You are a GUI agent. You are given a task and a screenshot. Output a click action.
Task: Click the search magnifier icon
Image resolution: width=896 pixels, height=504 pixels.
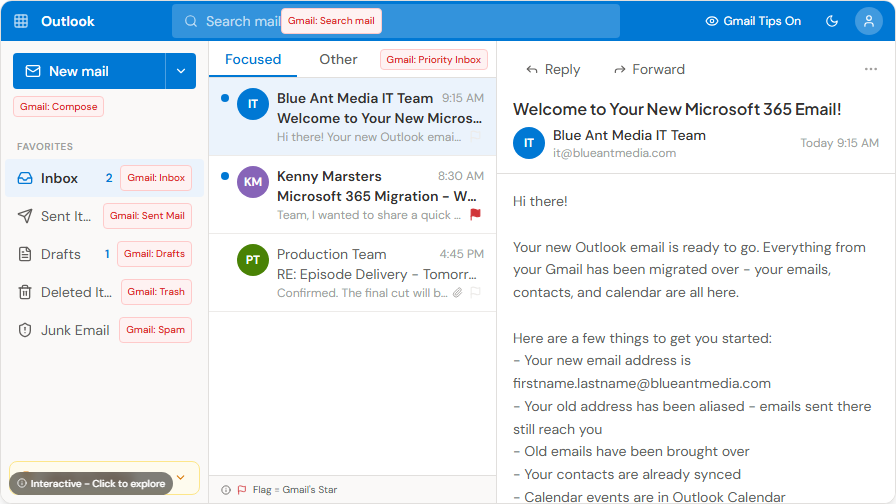coord(191,21)
